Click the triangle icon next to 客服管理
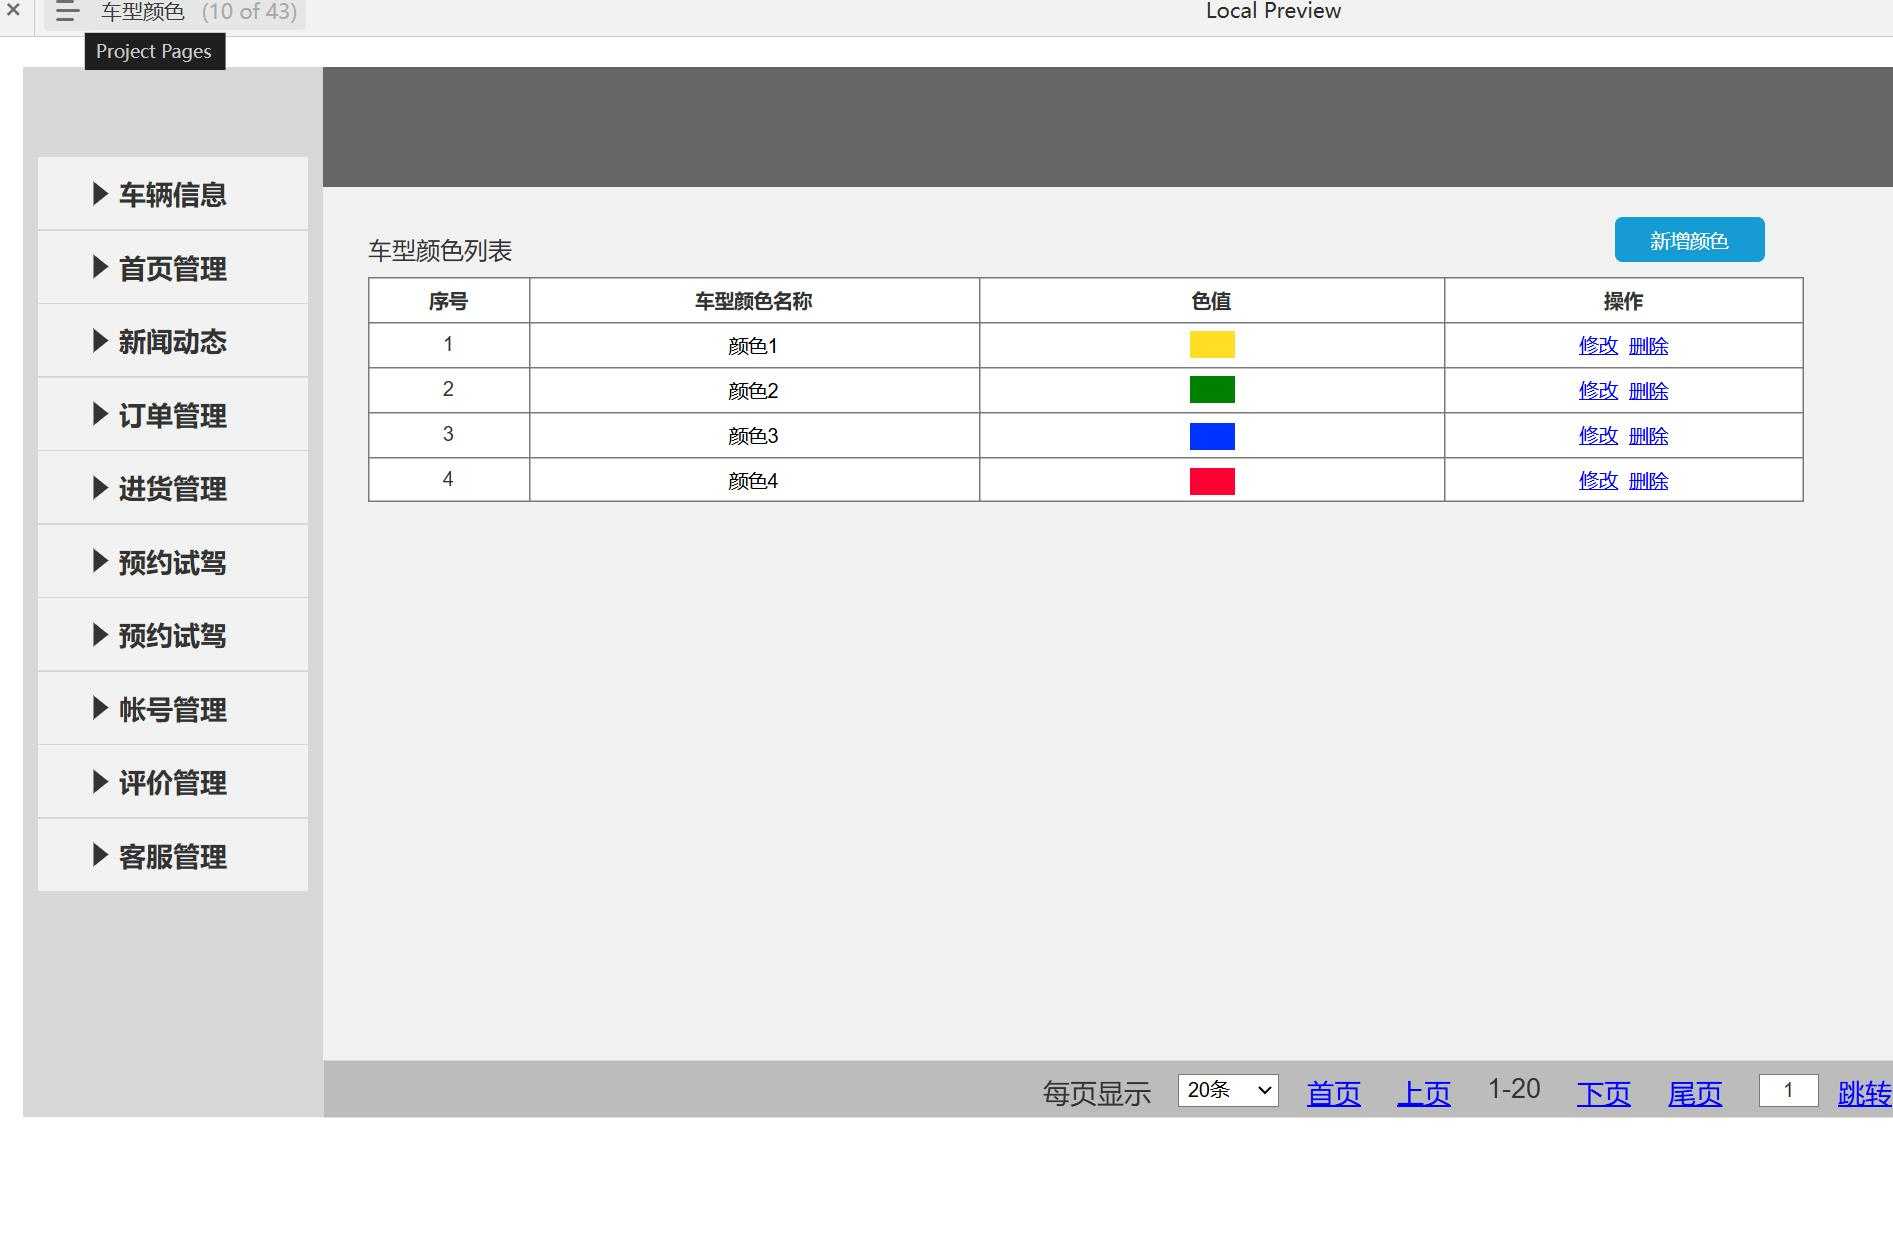 pos(99,855)
